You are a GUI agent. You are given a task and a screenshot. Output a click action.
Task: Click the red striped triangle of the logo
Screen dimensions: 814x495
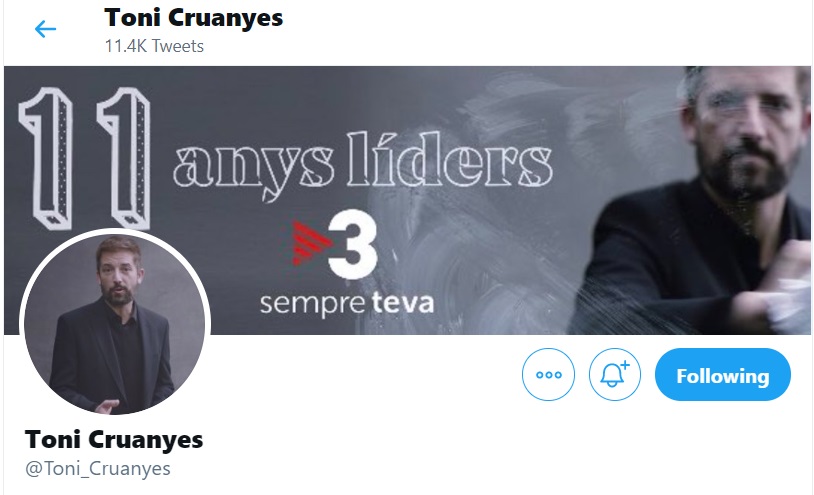(x=309, y=243)
